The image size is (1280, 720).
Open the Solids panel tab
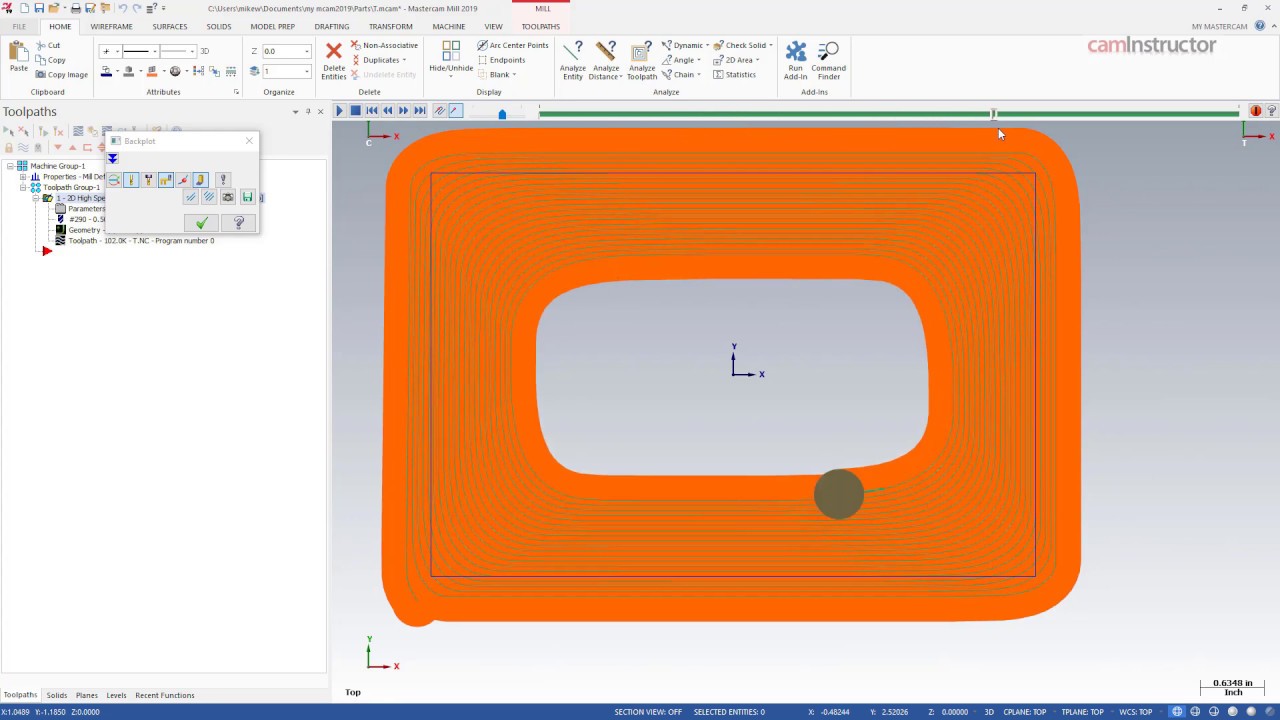(x=57, y=695)
